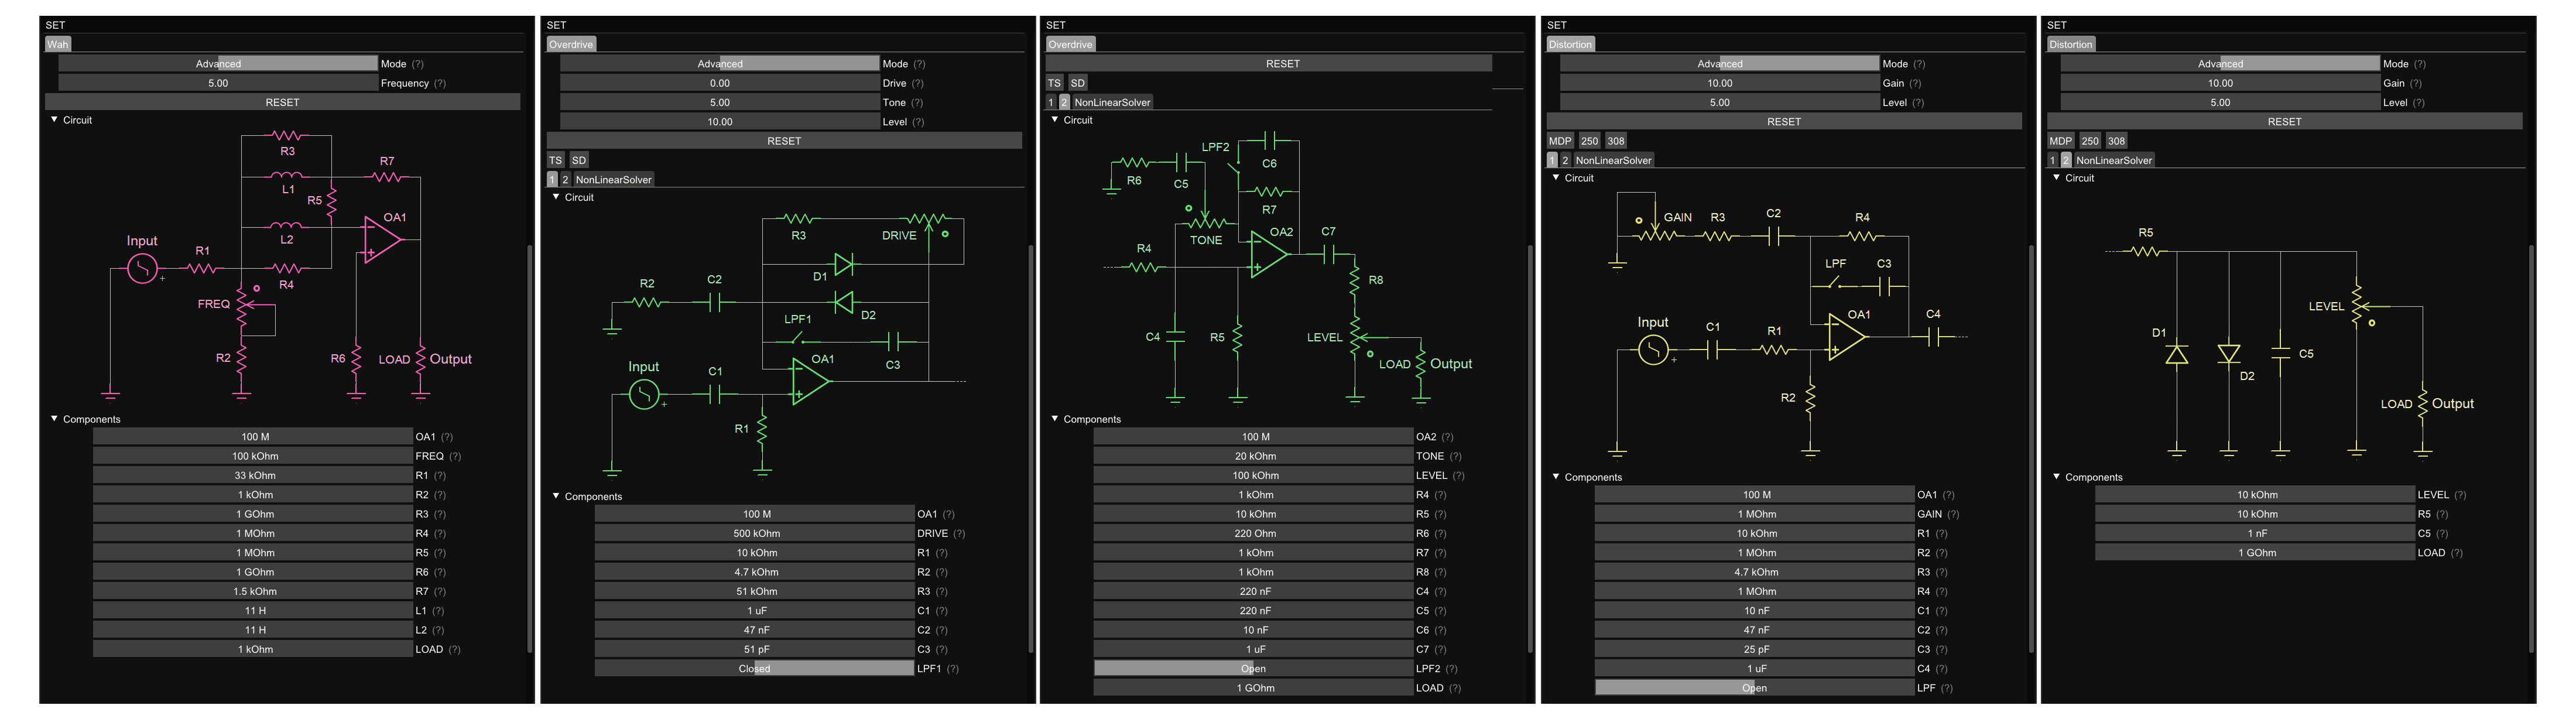
Task: Click the Frequency value field showing 5.00
Action: point(218,83)
